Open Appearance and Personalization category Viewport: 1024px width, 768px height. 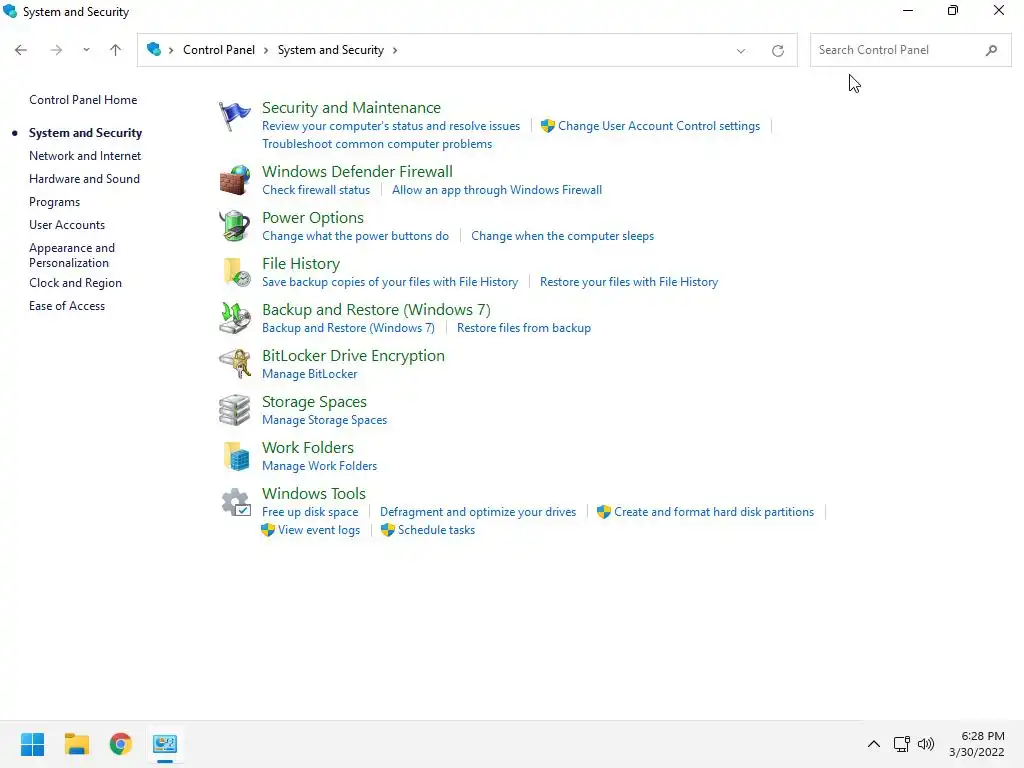pos(72,255)
